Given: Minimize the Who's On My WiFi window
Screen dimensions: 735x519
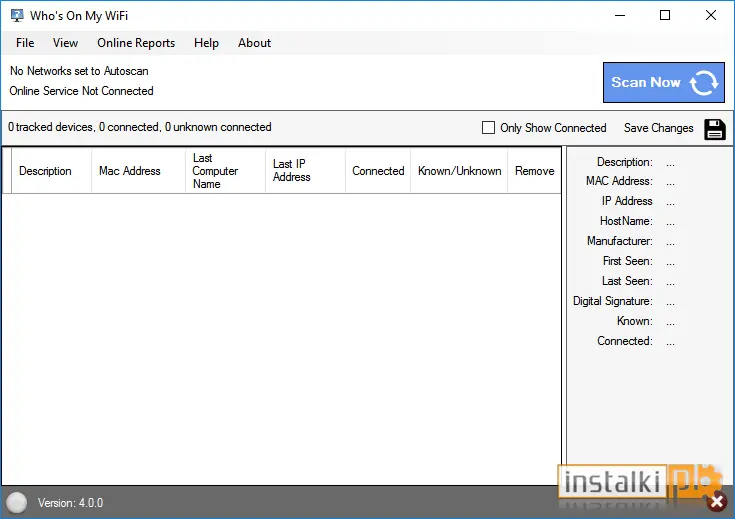Looking at the screenshot, I should click(620, 15).
